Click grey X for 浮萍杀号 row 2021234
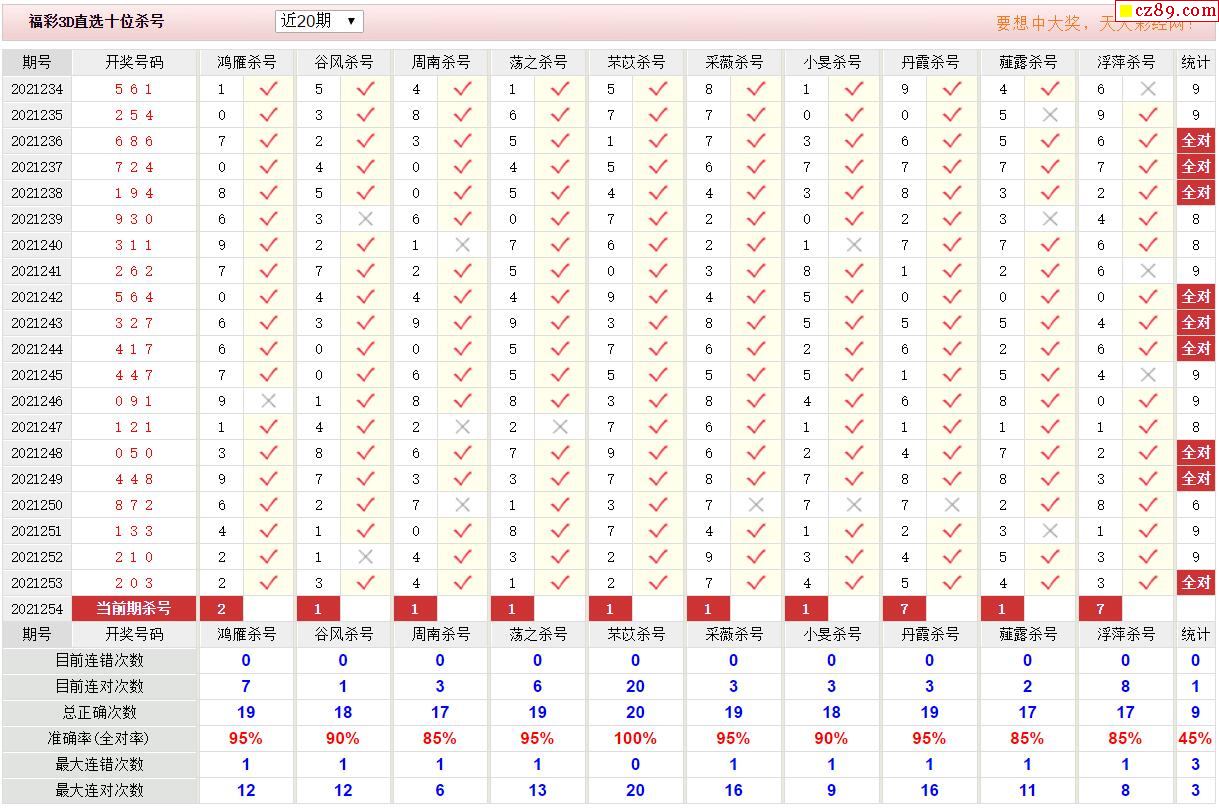Screen dimensions: 1219x809 (1148, 89)
